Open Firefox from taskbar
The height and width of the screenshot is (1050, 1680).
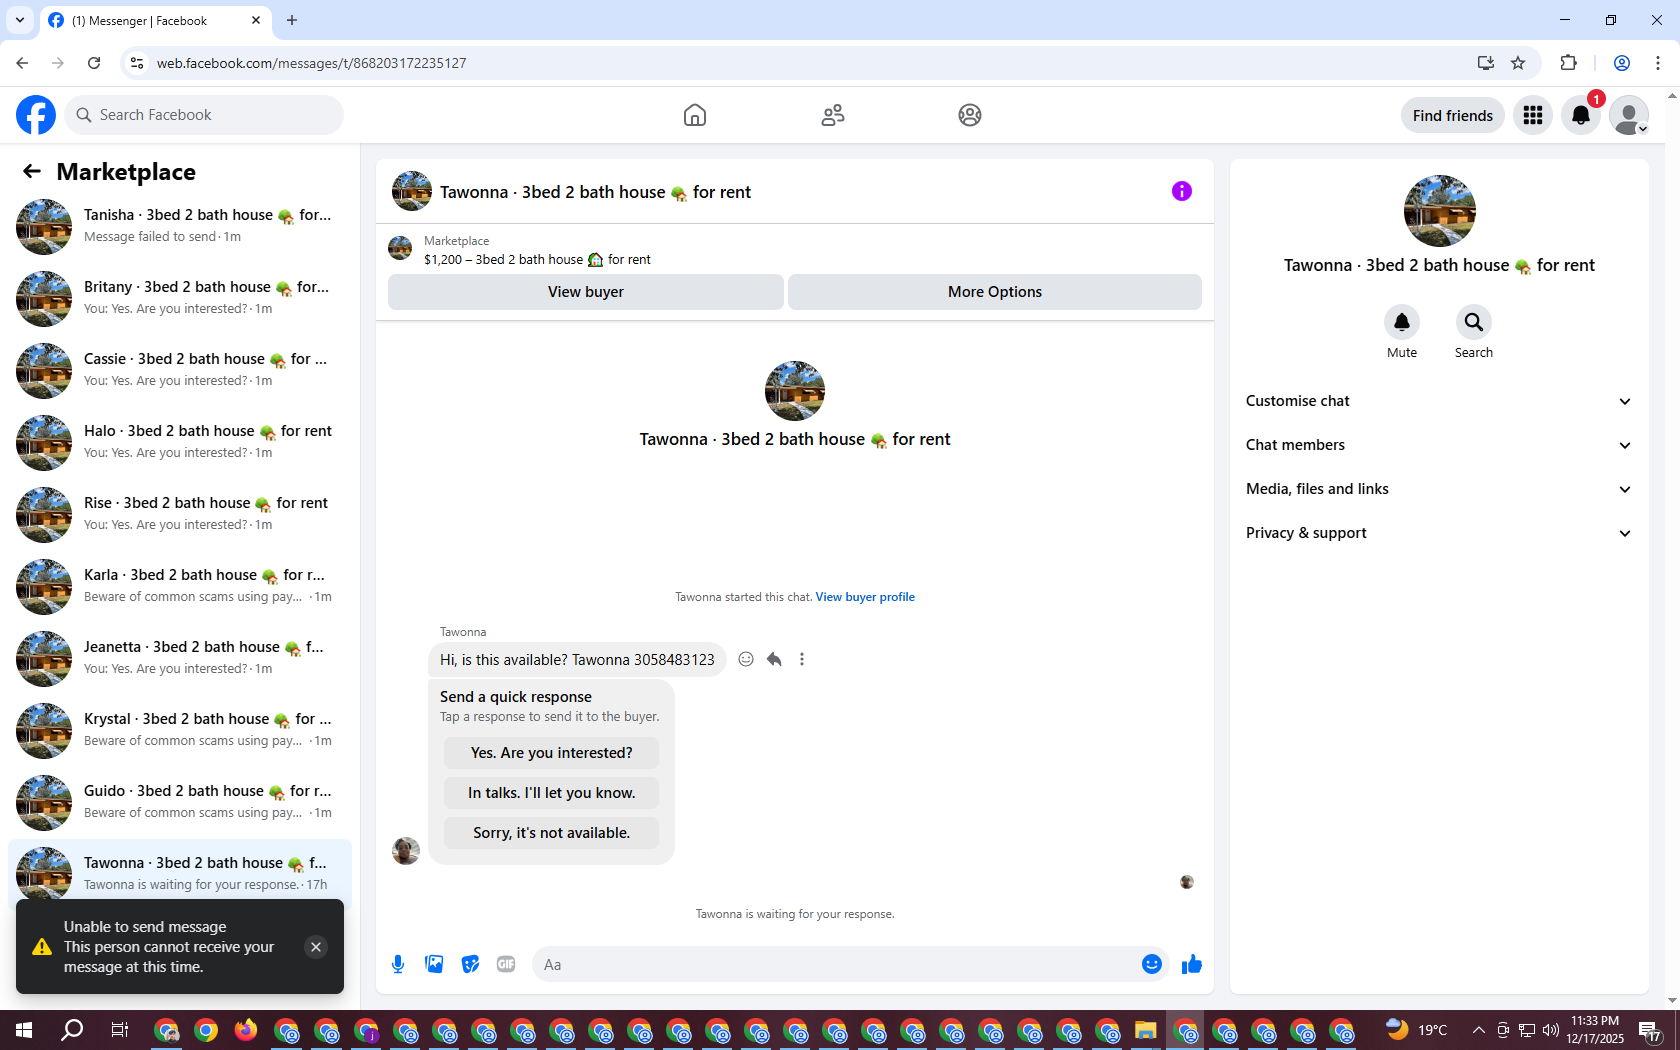click(246, 1030)
